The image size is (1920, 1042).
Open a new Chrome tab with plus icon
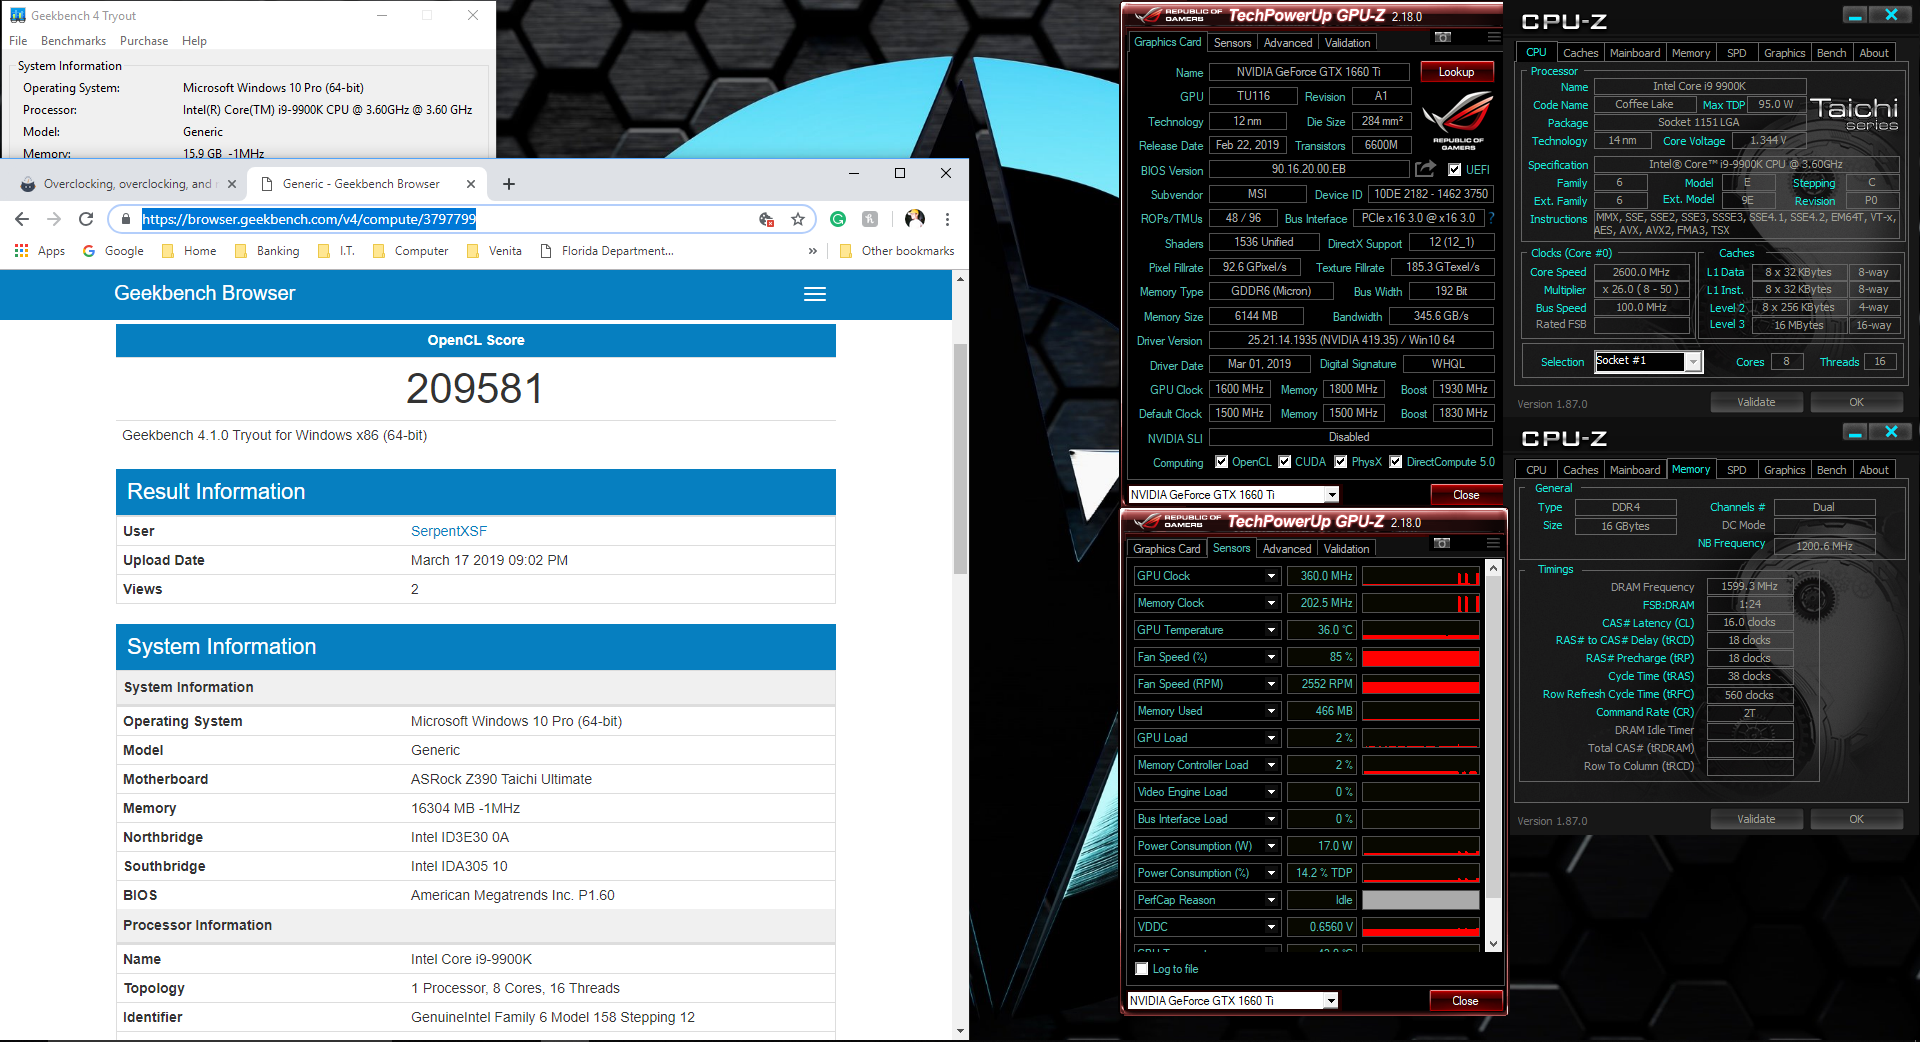pyautogui.click(x=509, y=184)
